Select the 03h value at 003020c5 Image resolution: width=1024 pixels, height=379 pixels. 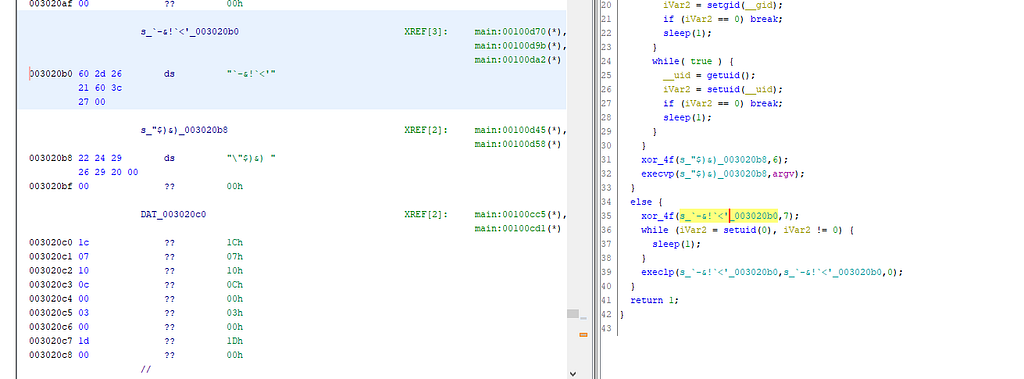click(x=234, y=312)
